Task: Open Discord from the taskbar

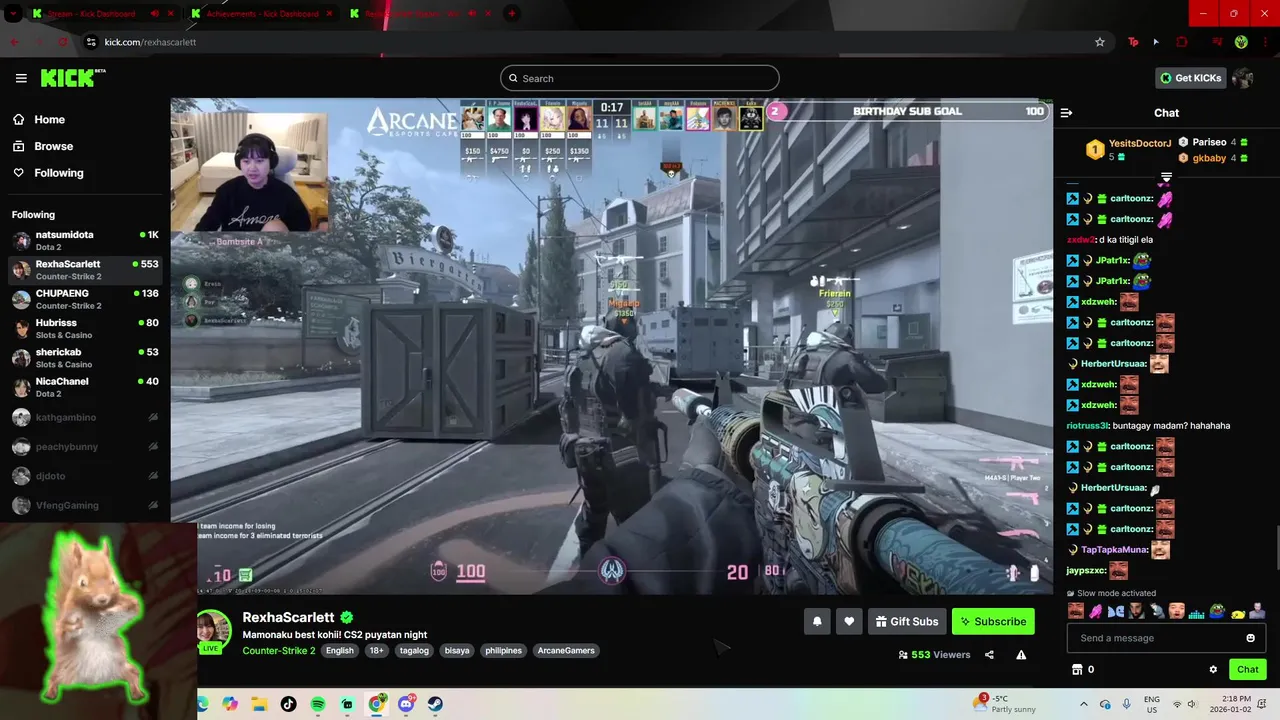Action: [x=406, y=704]
